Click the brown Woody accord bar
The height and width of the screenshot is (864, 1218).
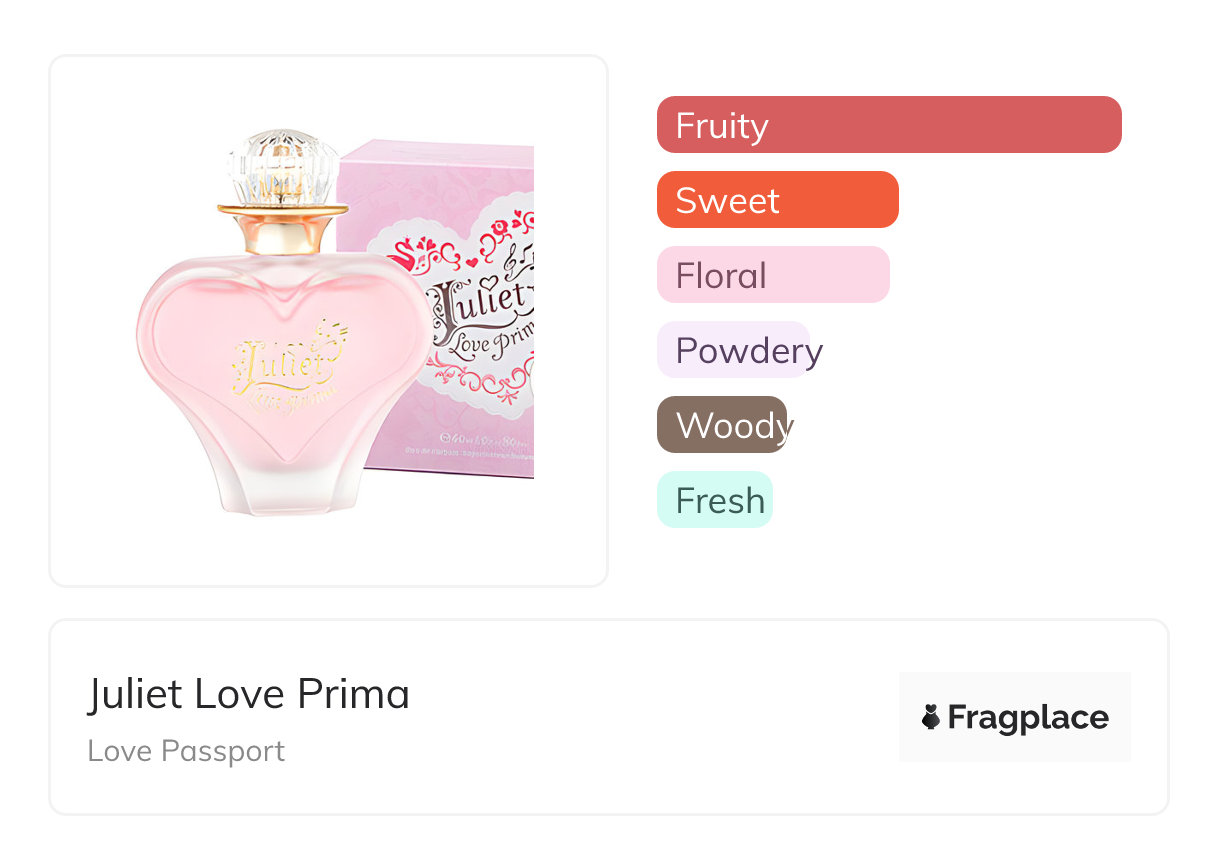pyautogui.click(x=722, y=425)
